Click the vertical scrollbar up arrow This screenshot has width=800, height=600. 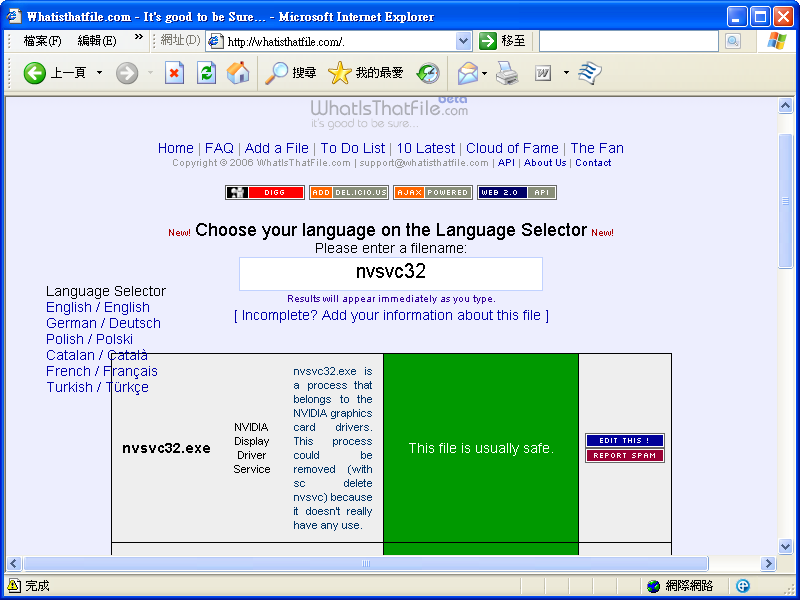pyautogui.click(x=785, y=106)
